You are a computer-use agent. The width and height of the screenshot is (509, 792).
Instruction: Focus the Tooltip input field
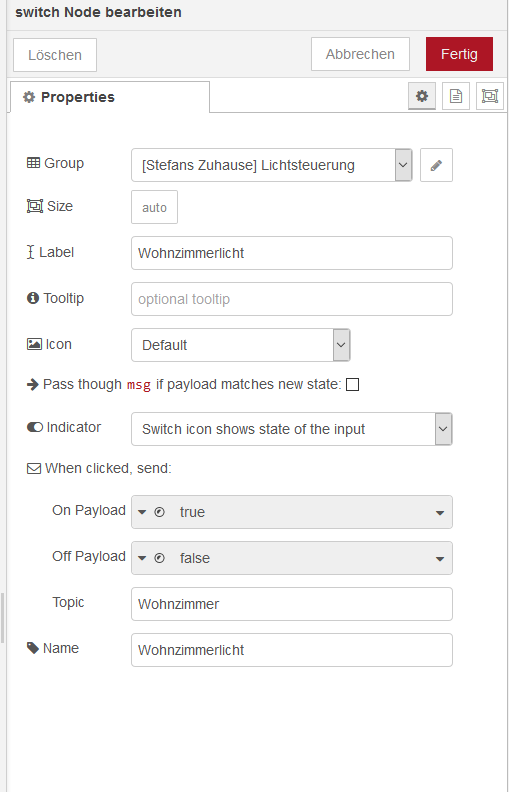pos(292,299)
